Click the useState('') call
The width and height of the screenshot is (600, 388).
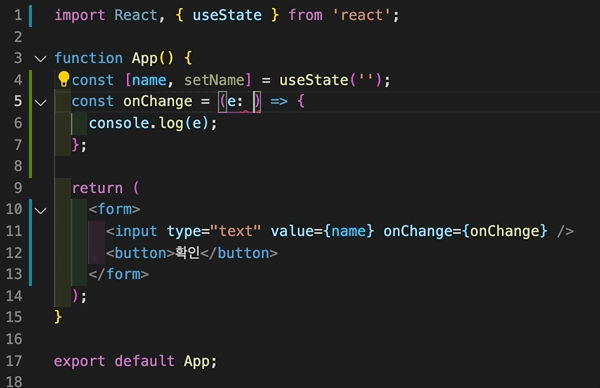[330, 80]
